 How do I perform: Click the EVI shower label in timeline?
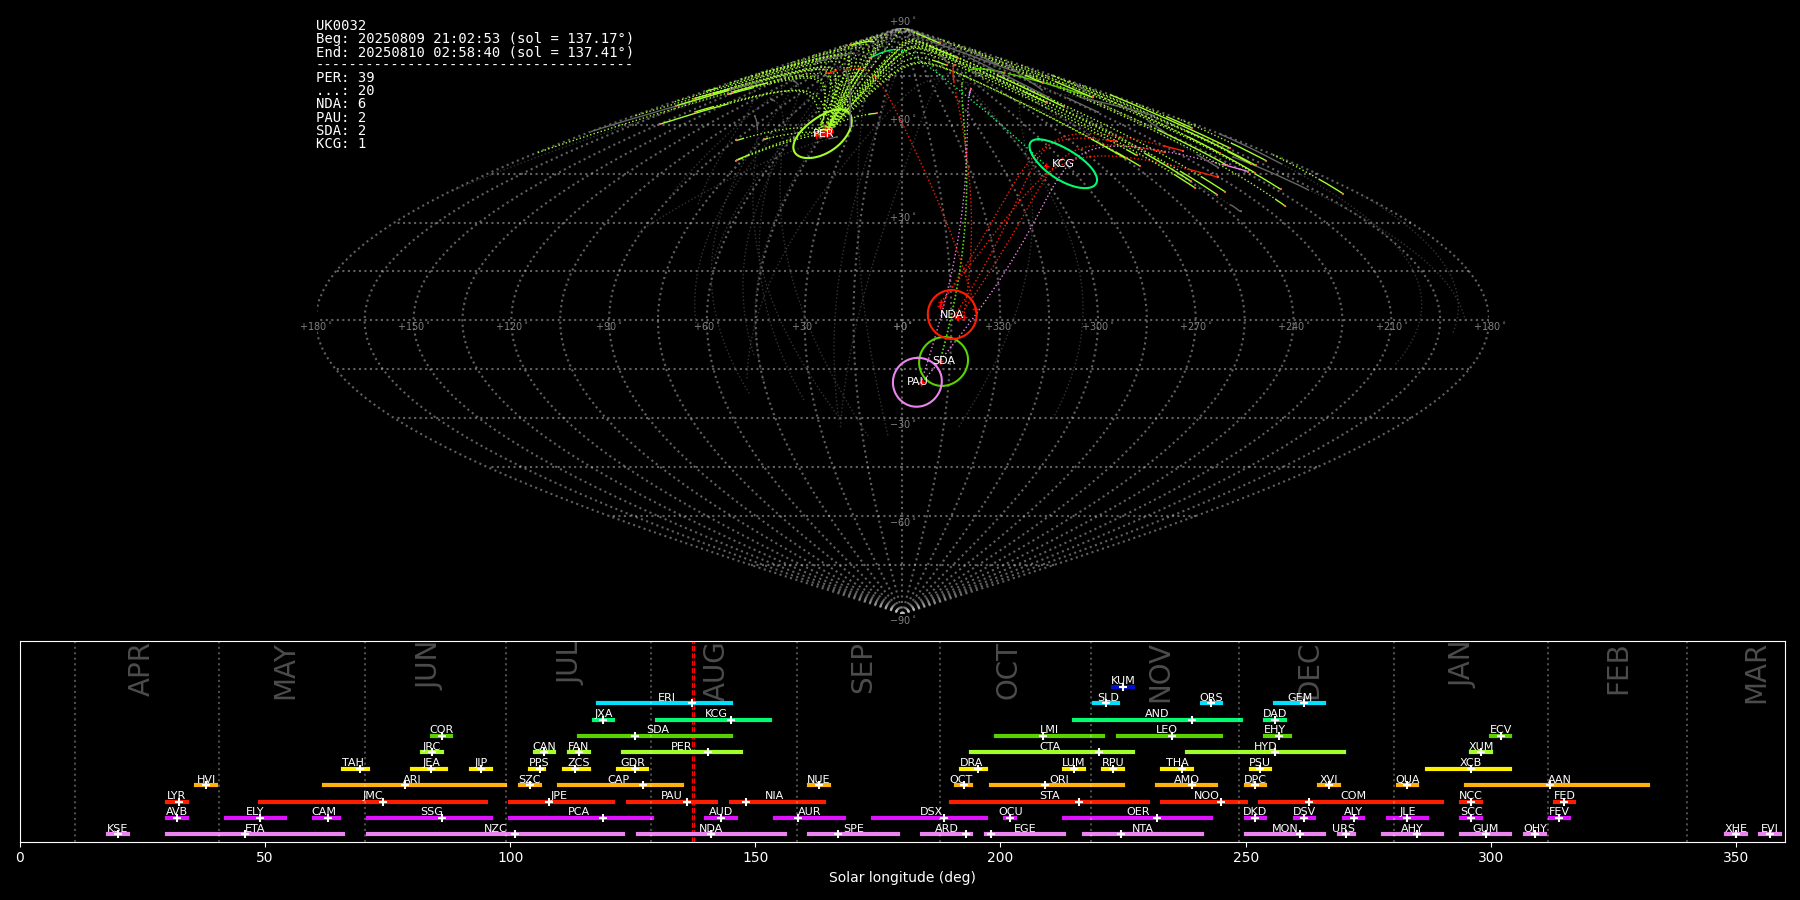click(x=1769, y=829)
